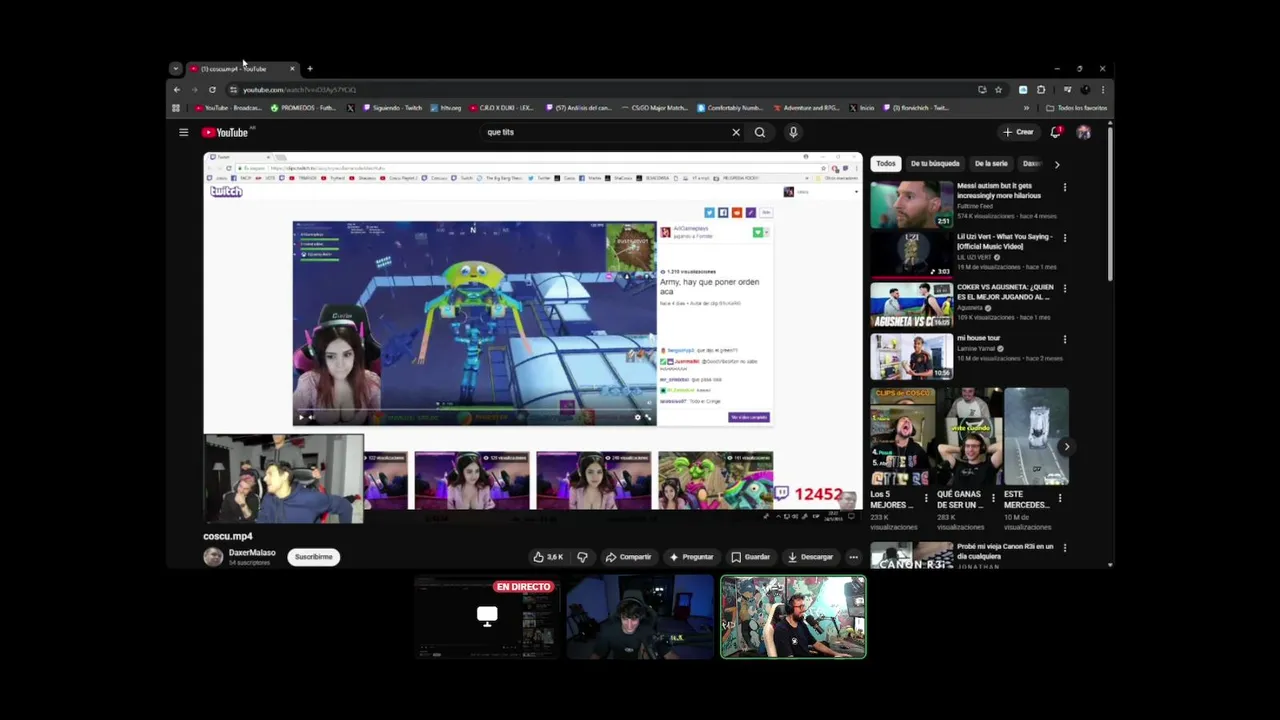Select the middle dark-room webcam tile
Viewport: 1280px width, 720px height.
click(640, 617)
